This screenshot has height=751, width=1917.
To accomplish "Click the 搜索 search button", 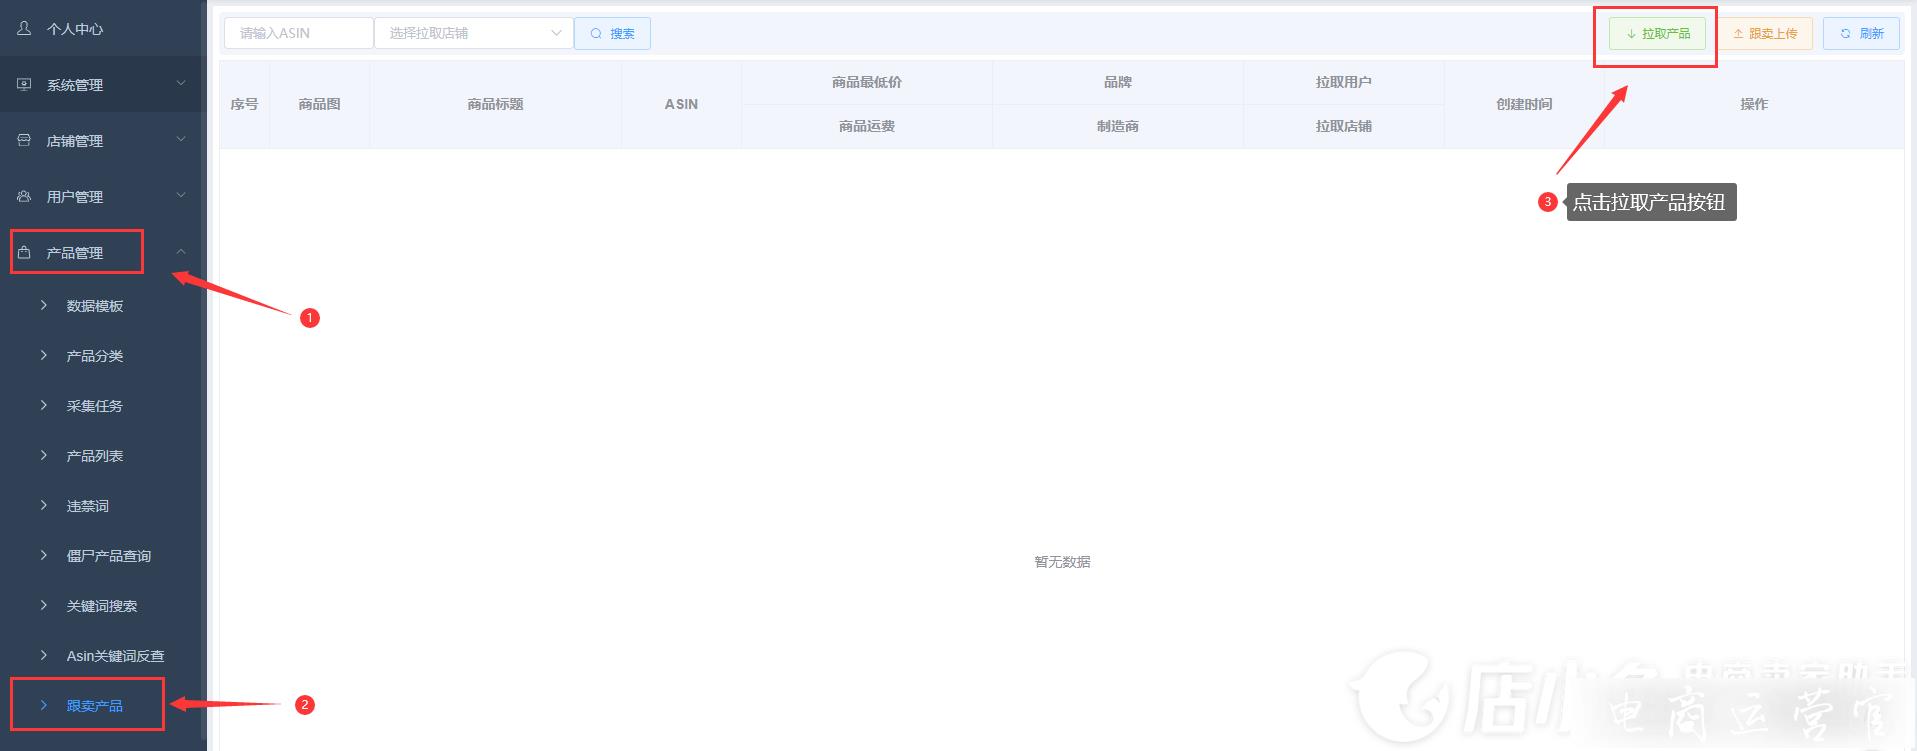I will coord(612,33).
